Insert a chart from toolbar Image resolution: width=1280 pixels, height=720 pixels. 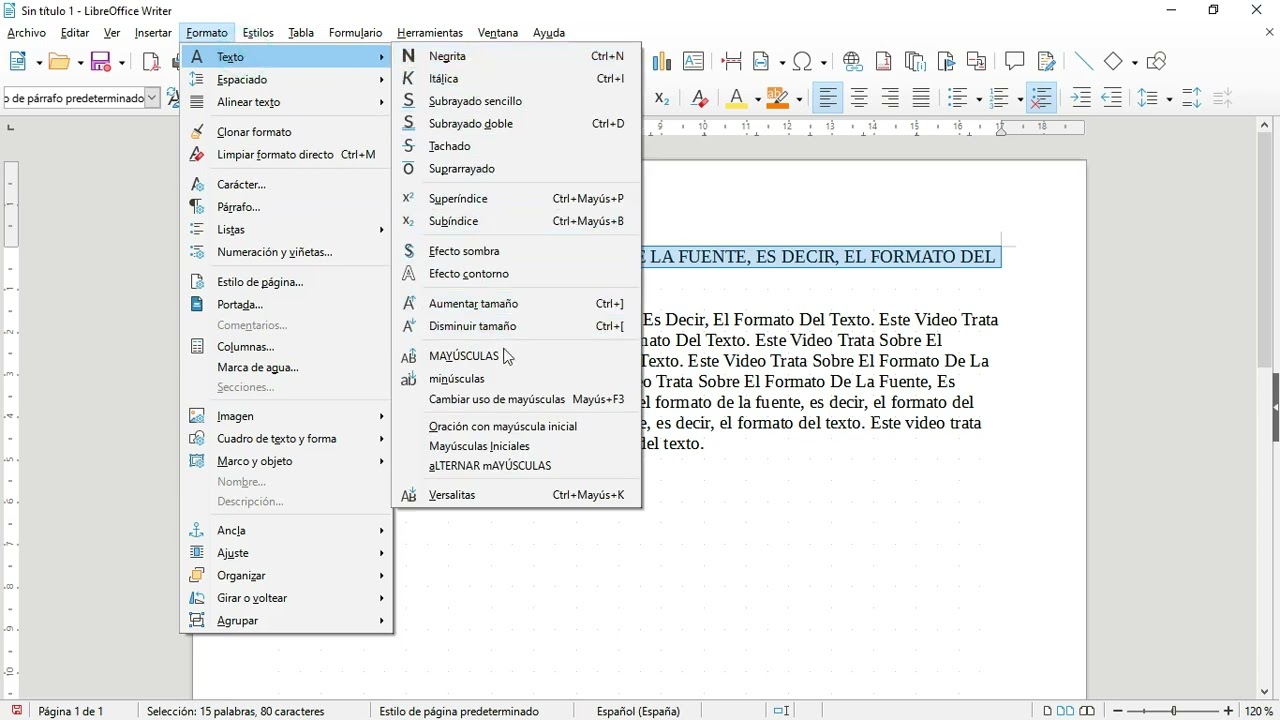point(662,62)
